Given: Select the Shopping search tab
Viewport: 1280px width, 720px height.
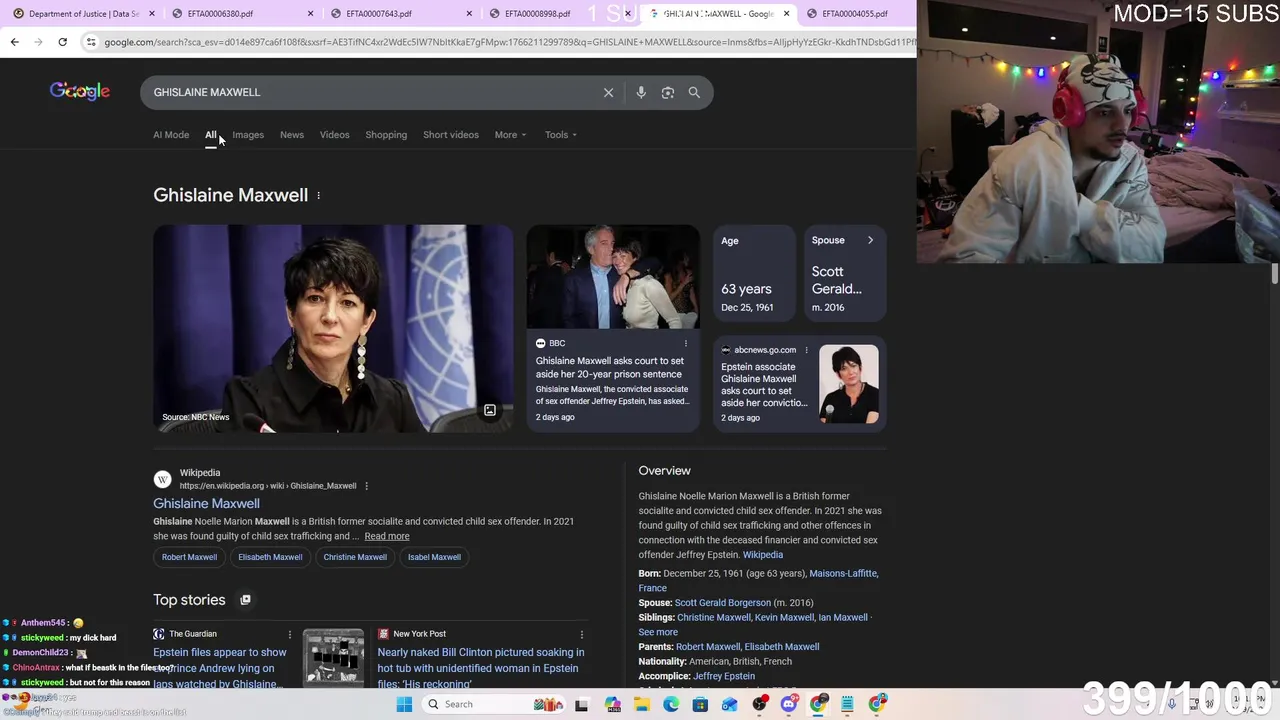Looking at the screenshot, I should coord(386,135).
